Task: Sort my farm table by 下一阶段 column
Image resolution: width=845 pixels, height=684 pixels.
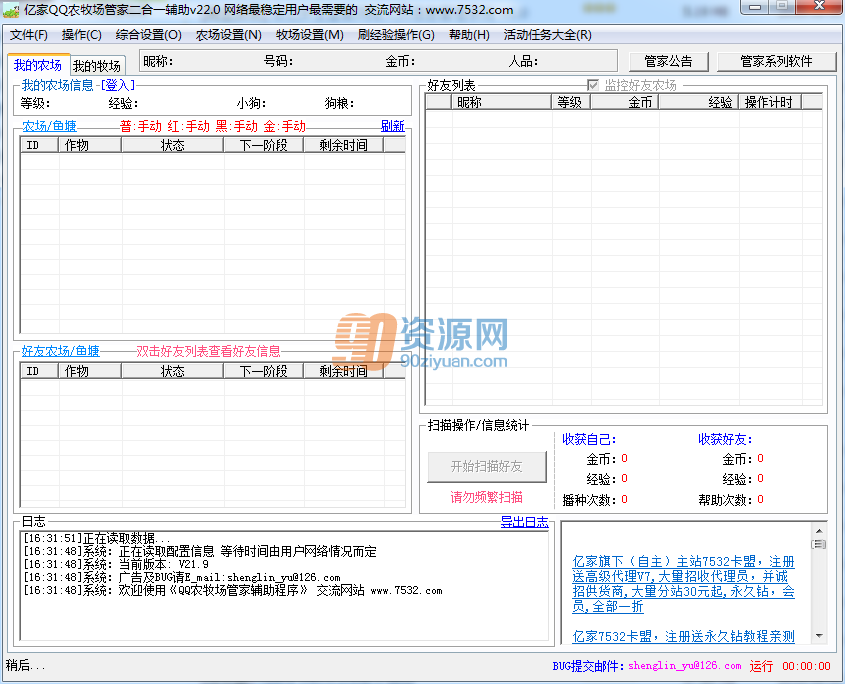Action: click(x=264, y=145)
